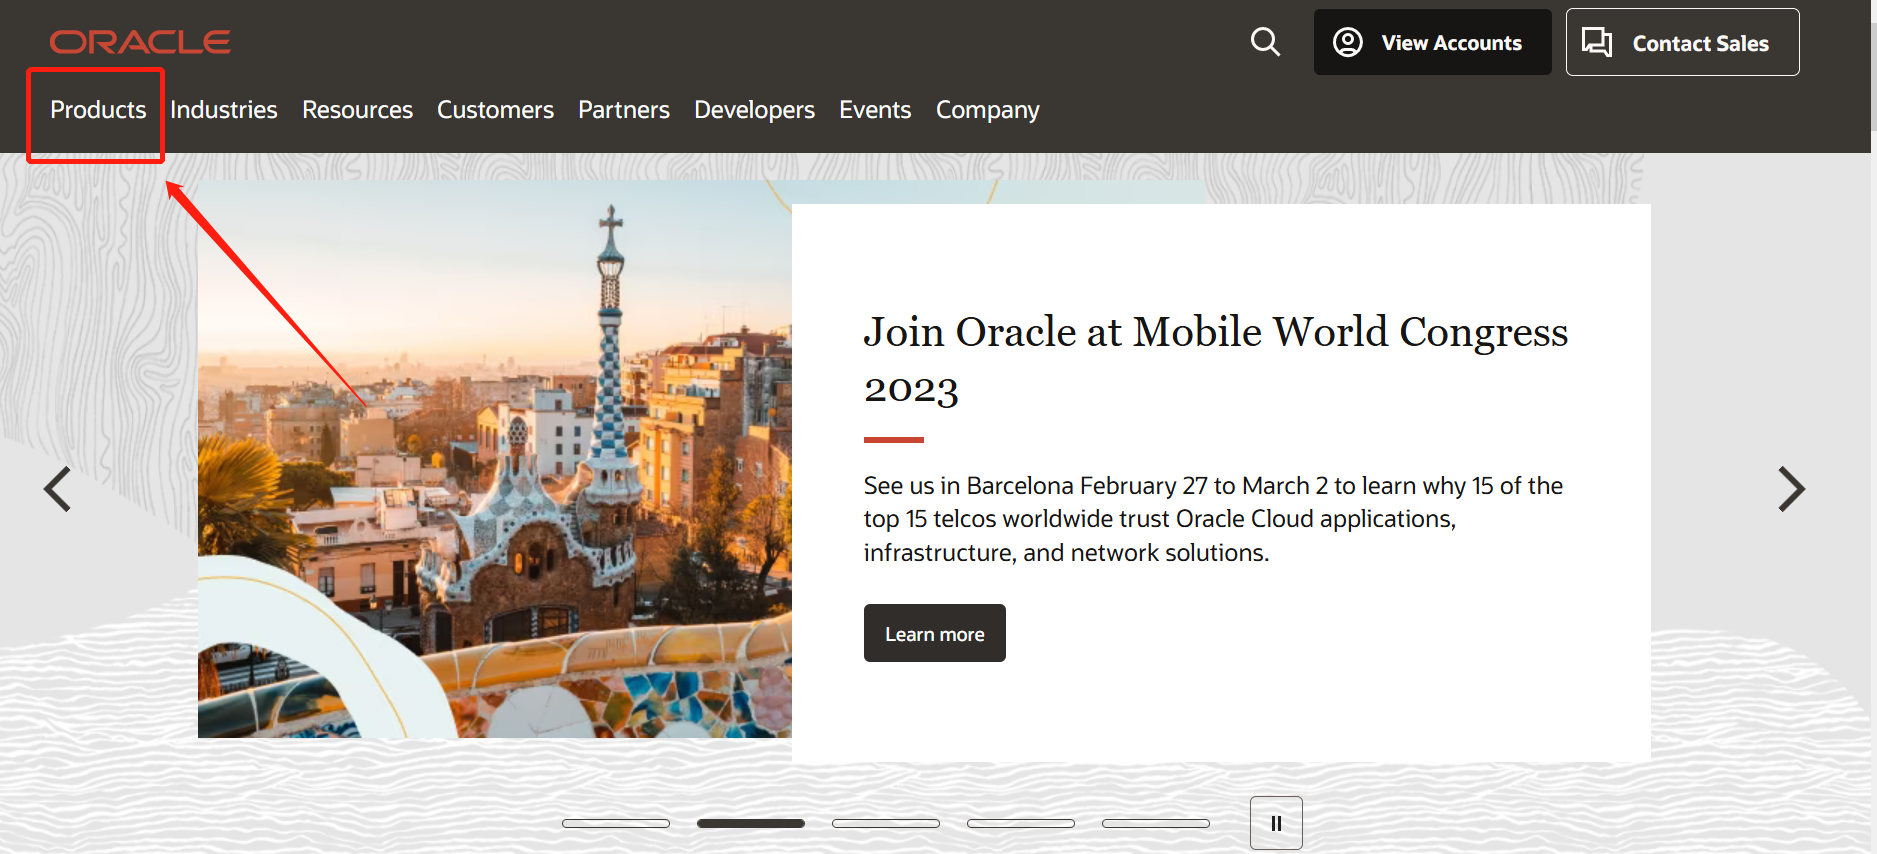
Task: Open the Customers menu
Action: [495, 110]
